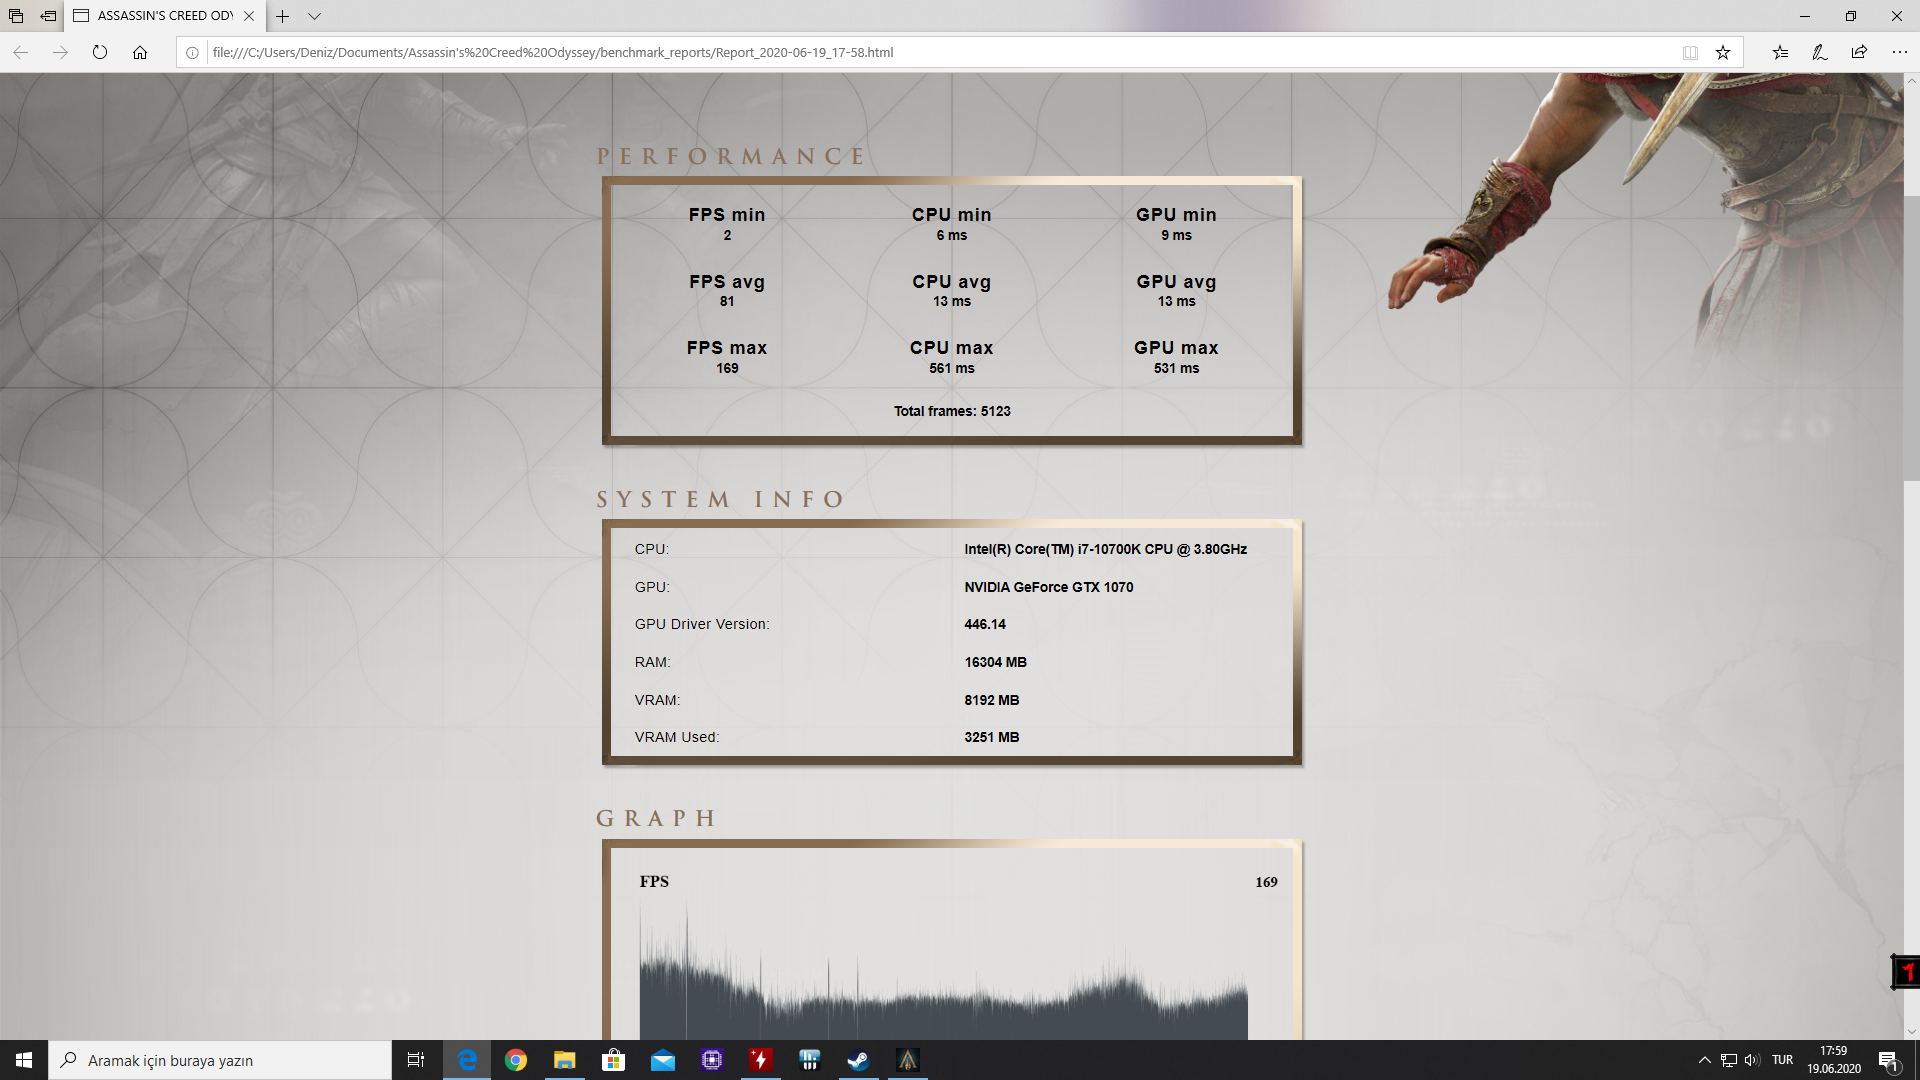Viewport: 1920px width, 1080px height.
Task: Open File Explorer from taskbar
Action: pos(565,1060)
